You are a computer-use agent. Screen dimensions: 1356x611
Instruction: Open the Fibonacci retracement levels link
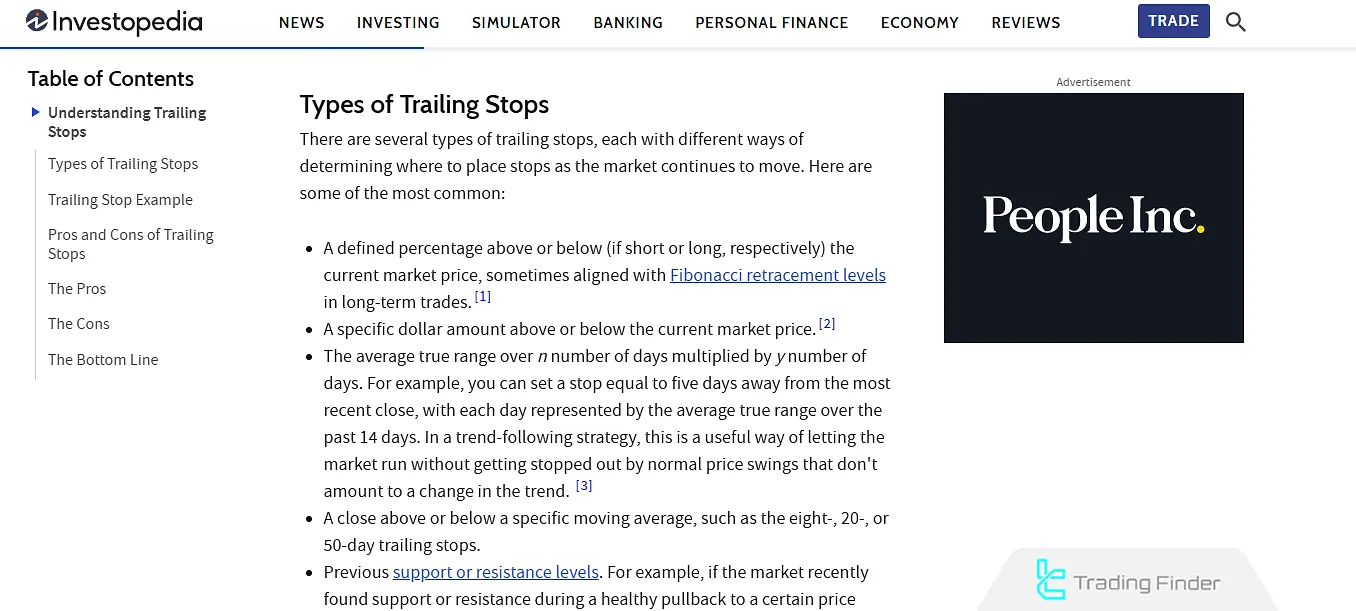point(777,275)
